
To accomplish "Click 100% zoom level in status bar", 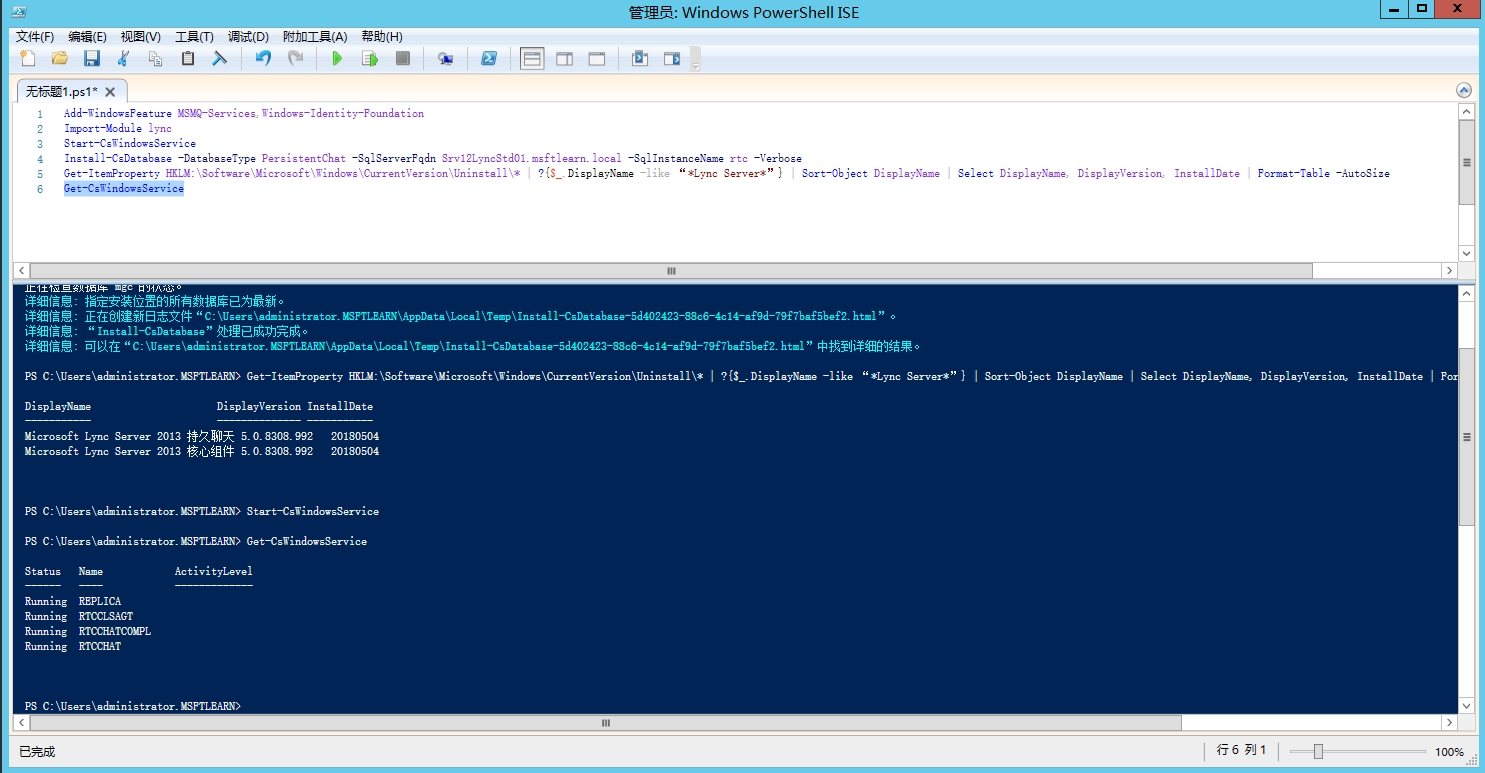I will pos(1449,752).
